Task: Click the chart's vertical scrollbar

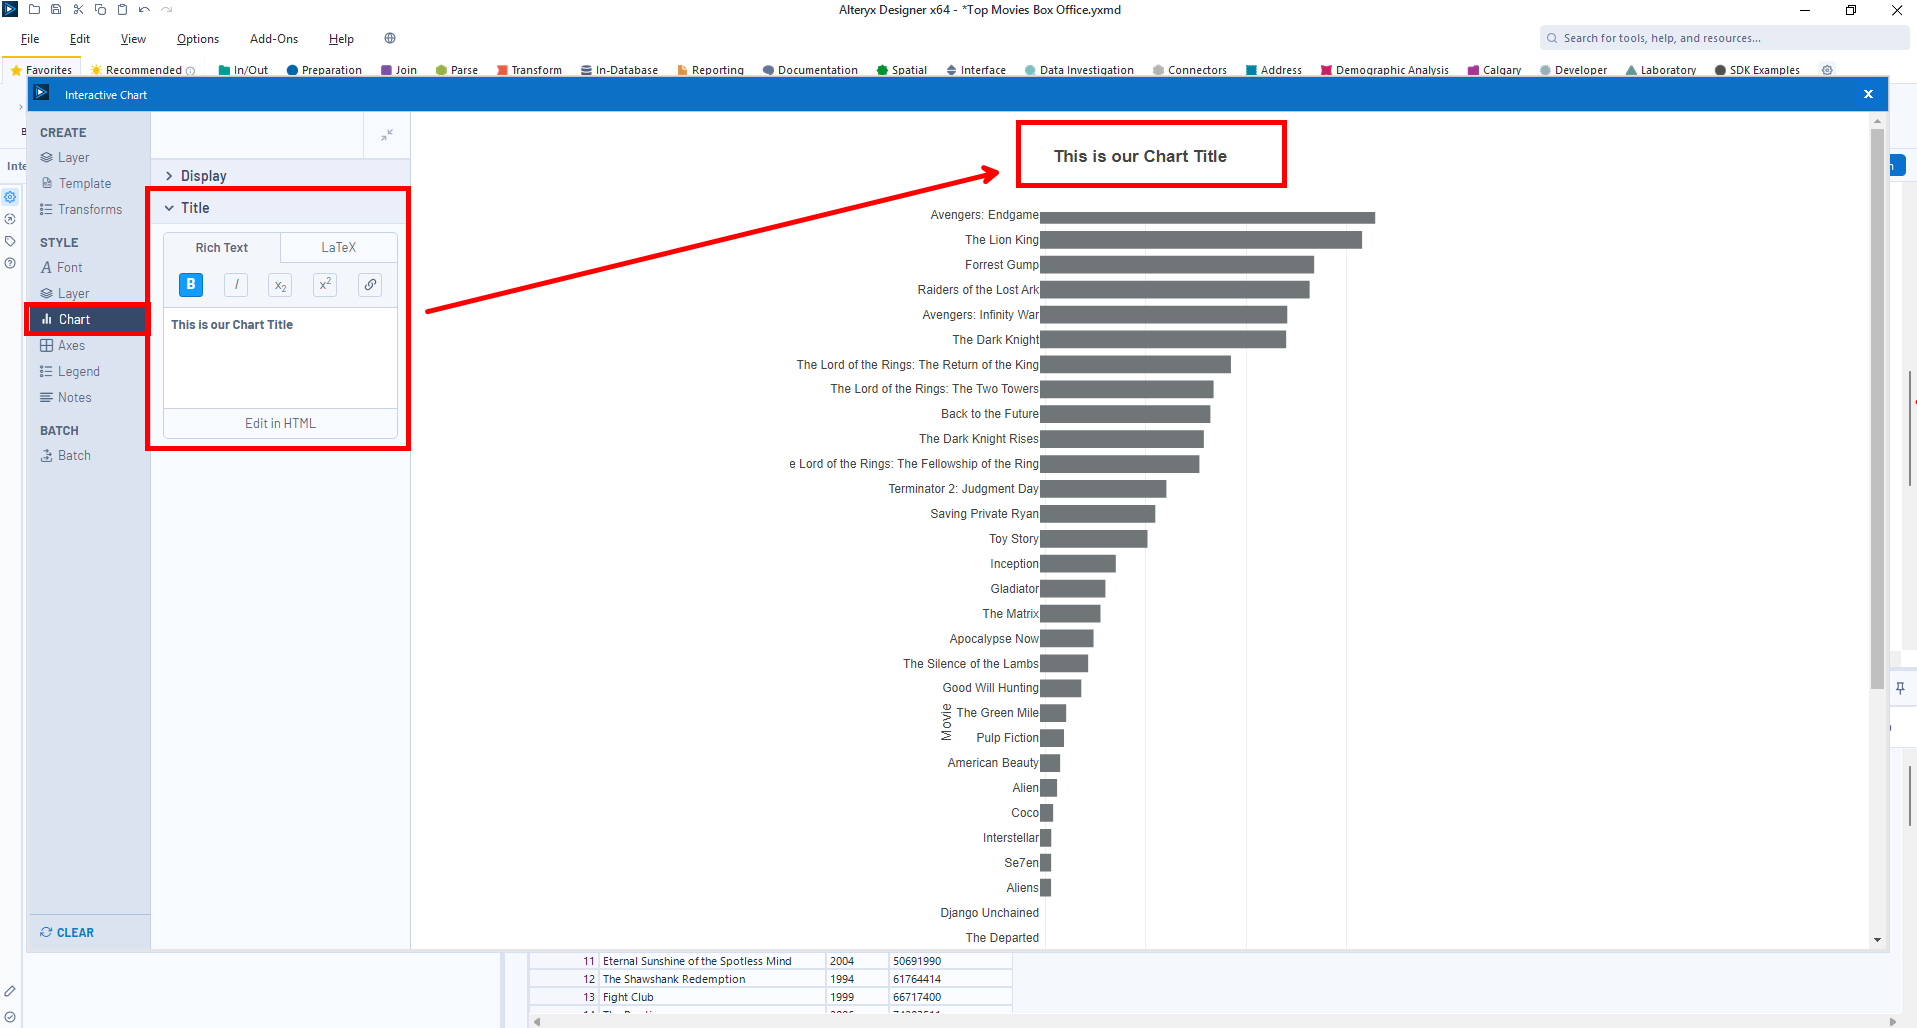Action: coord(1877,400)
